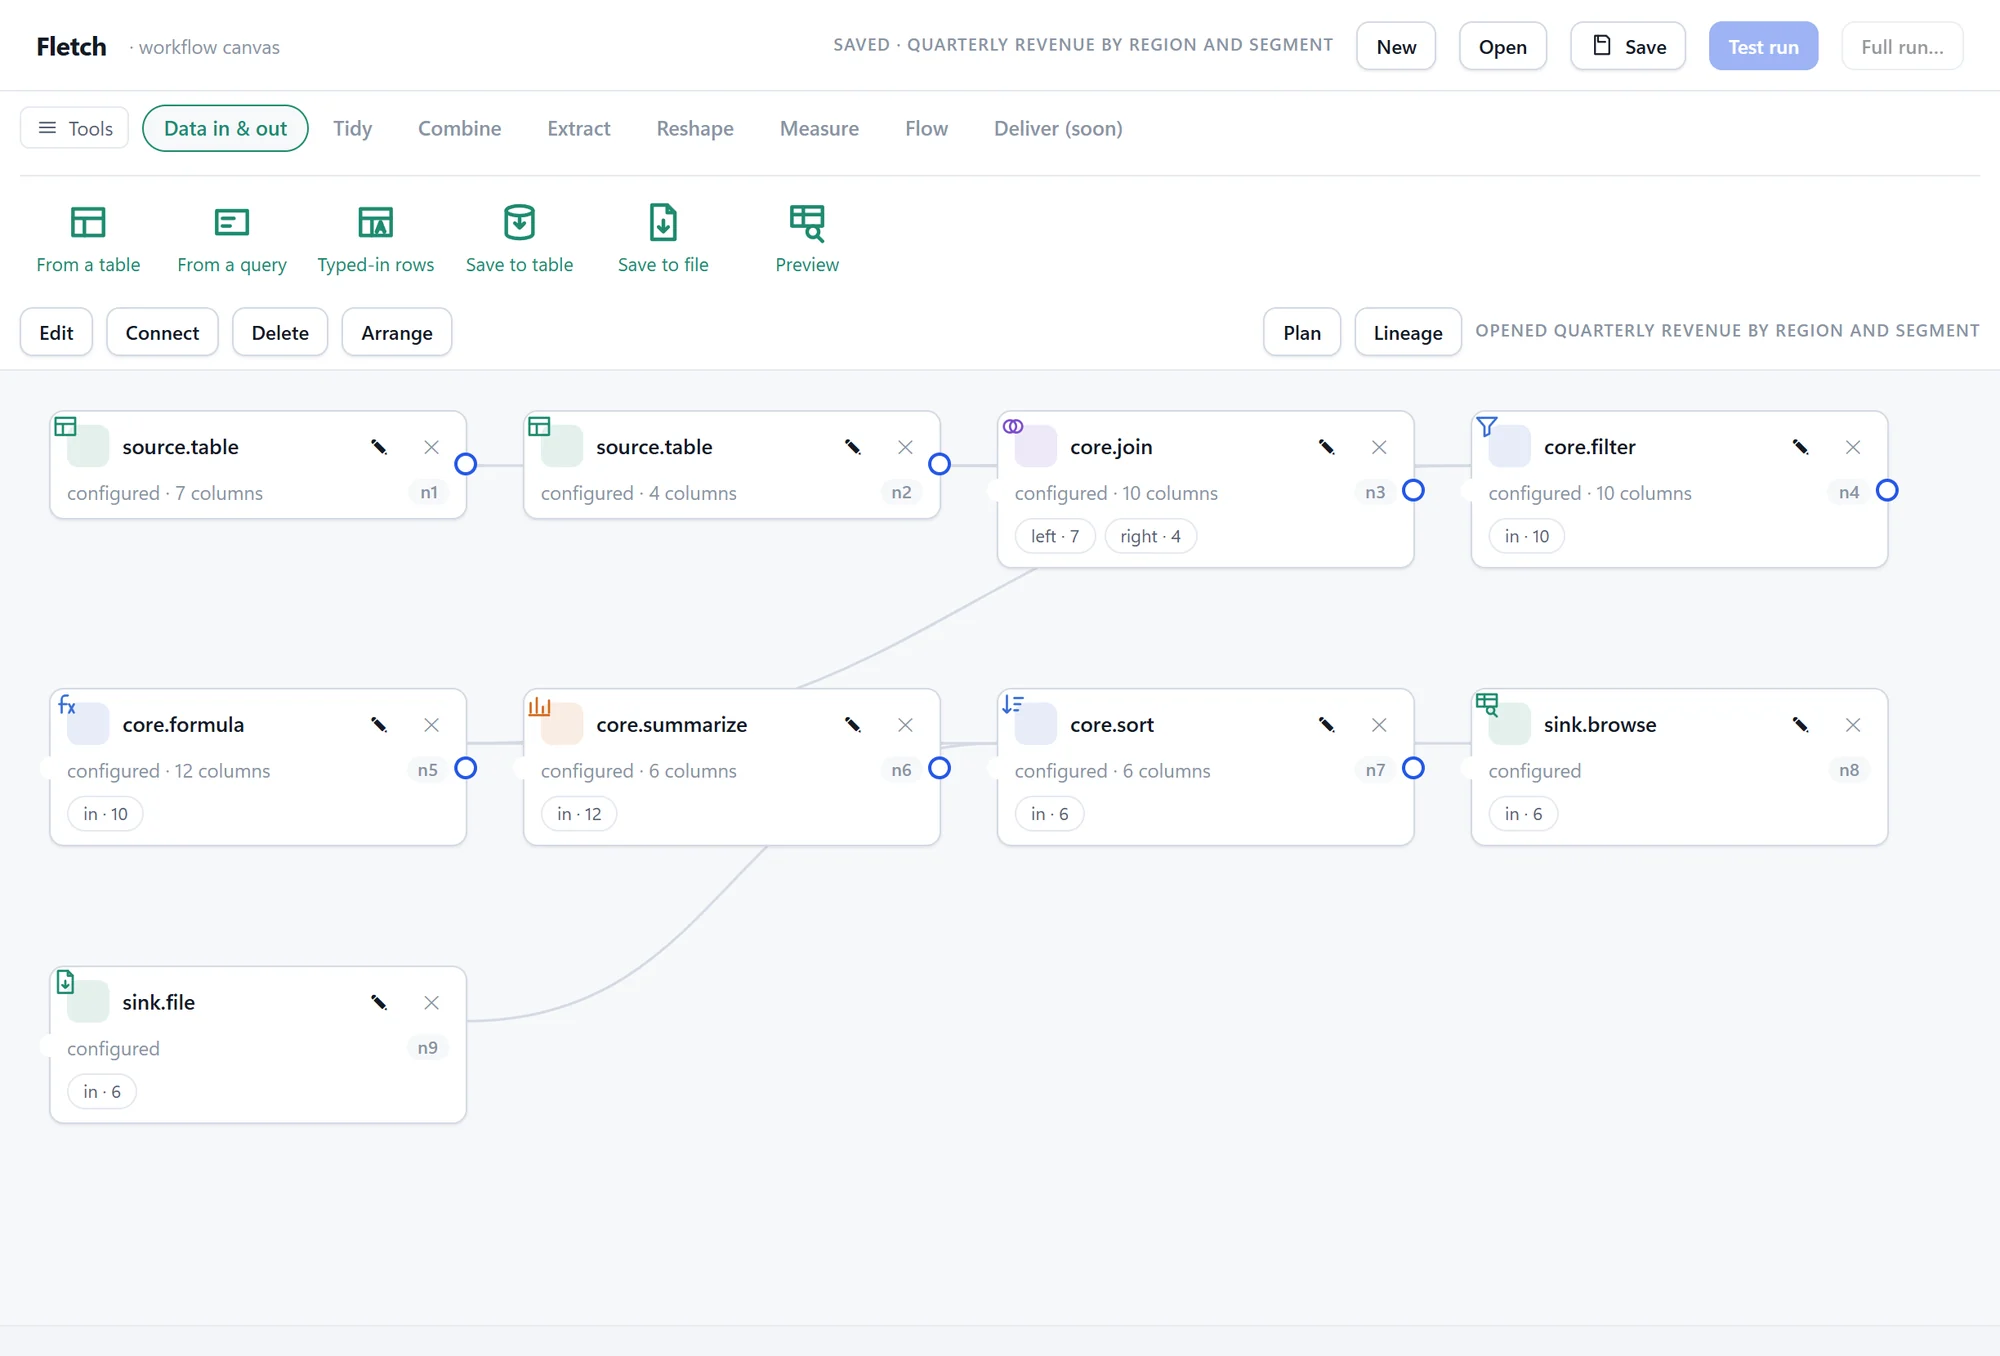Click the pencil icon on sink.file node

[x=379, y=1002]
